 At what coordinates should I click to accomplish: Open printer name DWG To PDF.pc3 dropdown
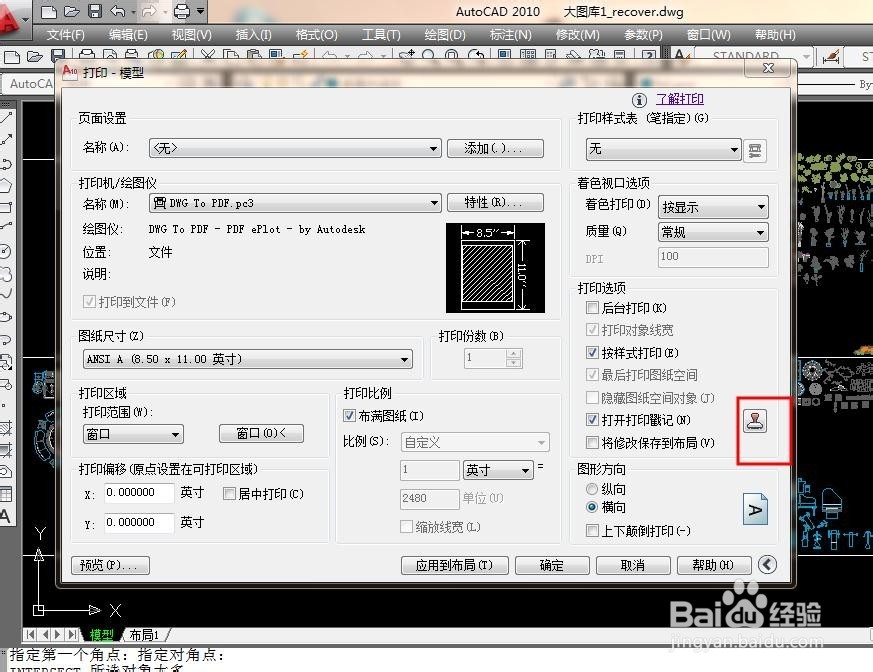(x=295, y=203)
